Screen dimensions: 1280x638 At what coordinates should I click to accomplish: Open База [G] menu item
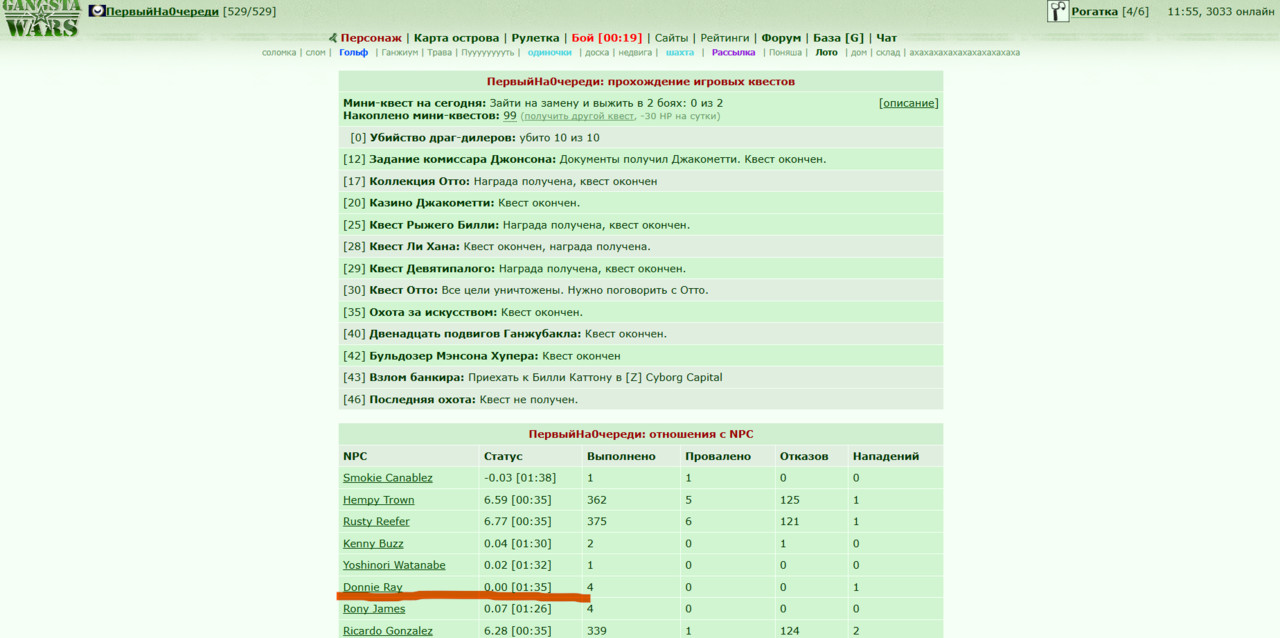tap(838, 38)
